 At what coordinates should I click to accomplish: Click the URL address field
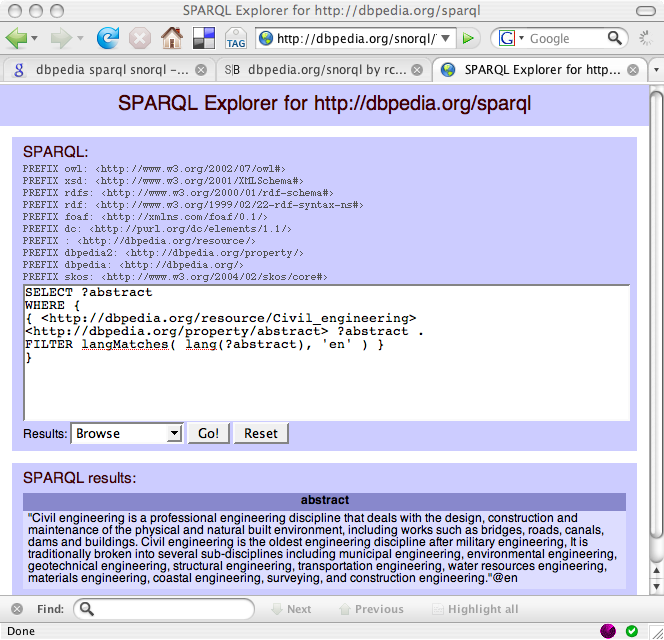pyautogui.click(x=356, y=39)
